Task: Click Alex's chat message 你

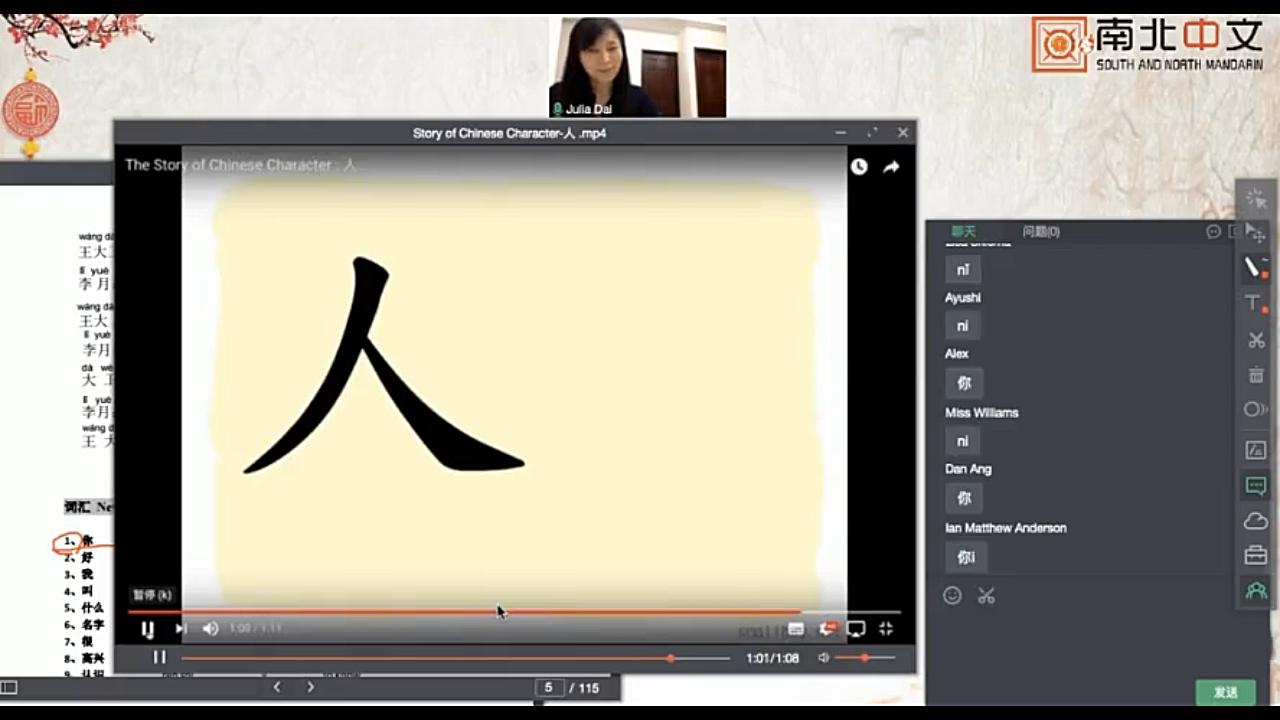Action: [964, 383]
